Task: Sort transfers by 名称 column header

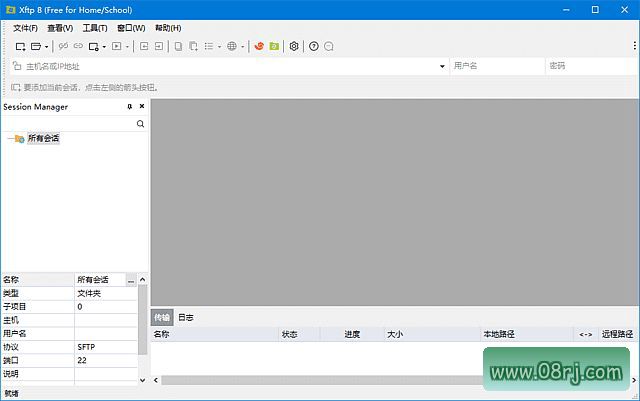Action: (215, 334)
